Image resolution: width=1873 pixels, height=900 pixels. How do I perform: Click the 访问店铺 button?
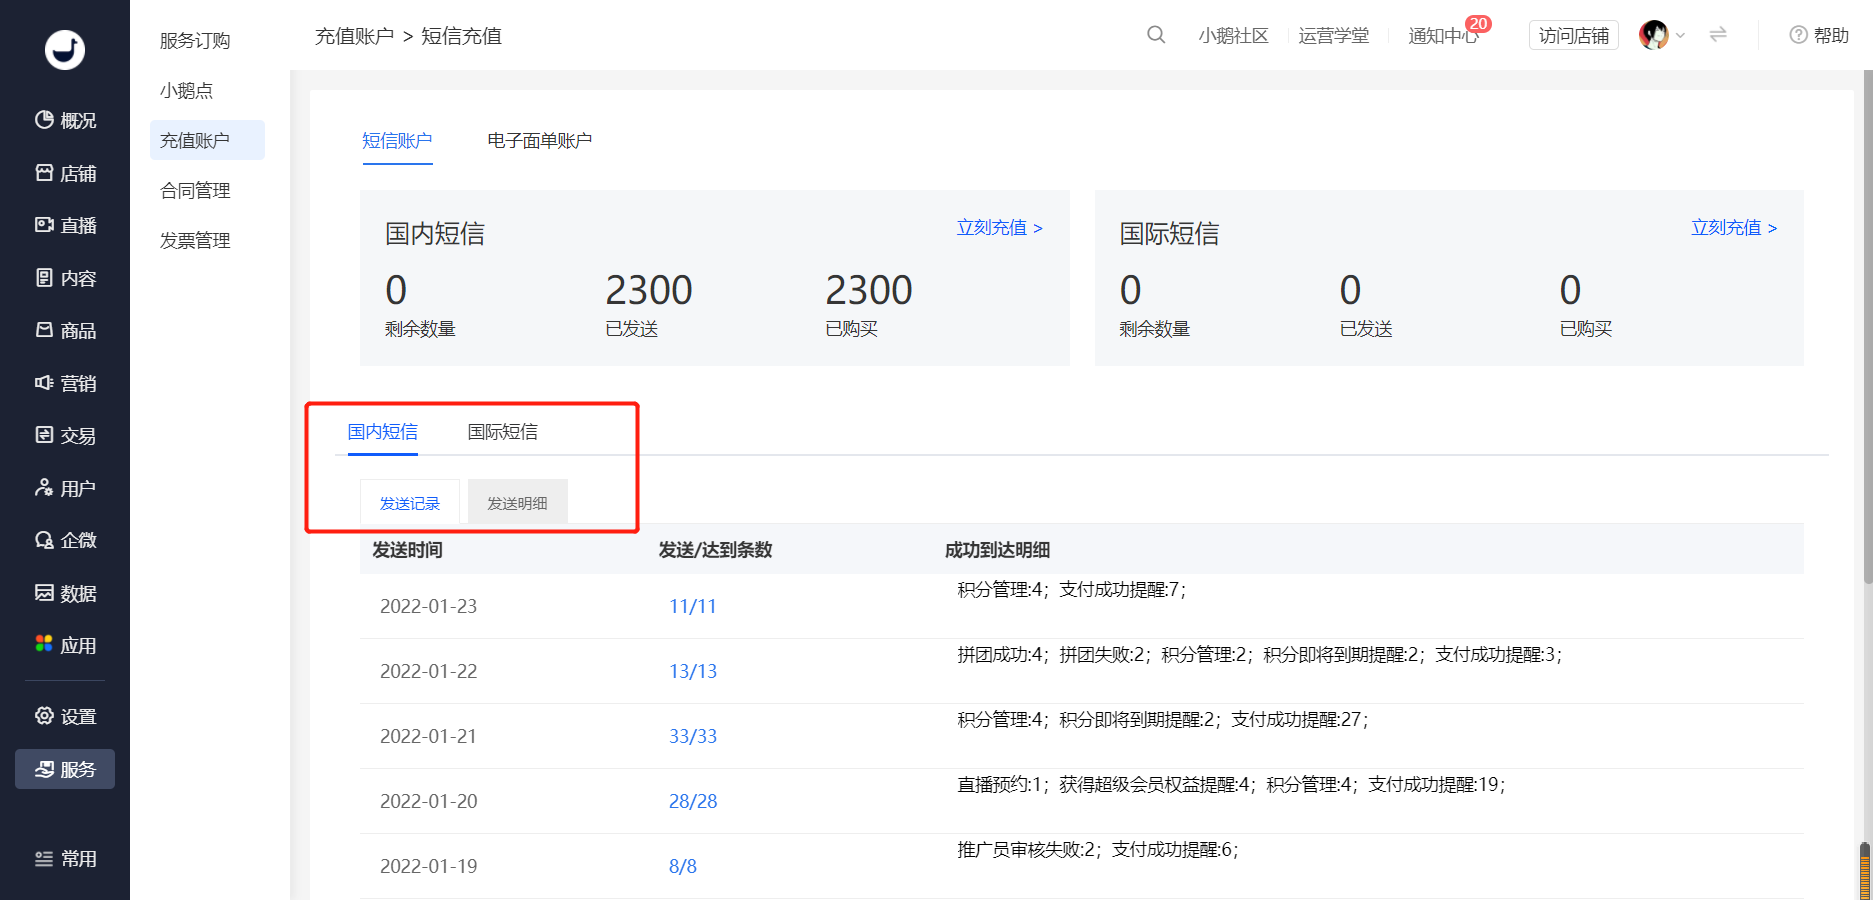pyautogui.click(x=1574, y=35)
